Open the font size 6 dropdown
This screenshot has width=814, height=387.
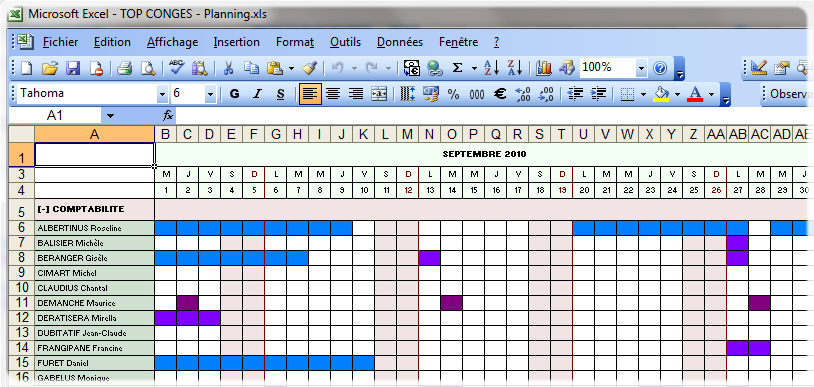210,94
